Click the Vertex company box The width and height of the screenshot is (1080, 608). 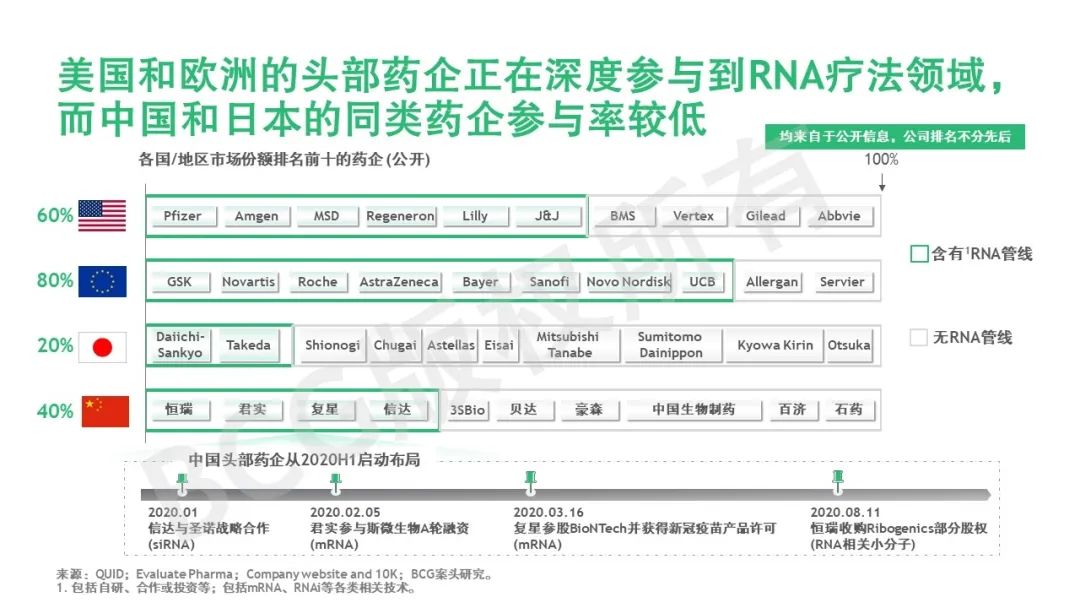(x=693, y=216)
